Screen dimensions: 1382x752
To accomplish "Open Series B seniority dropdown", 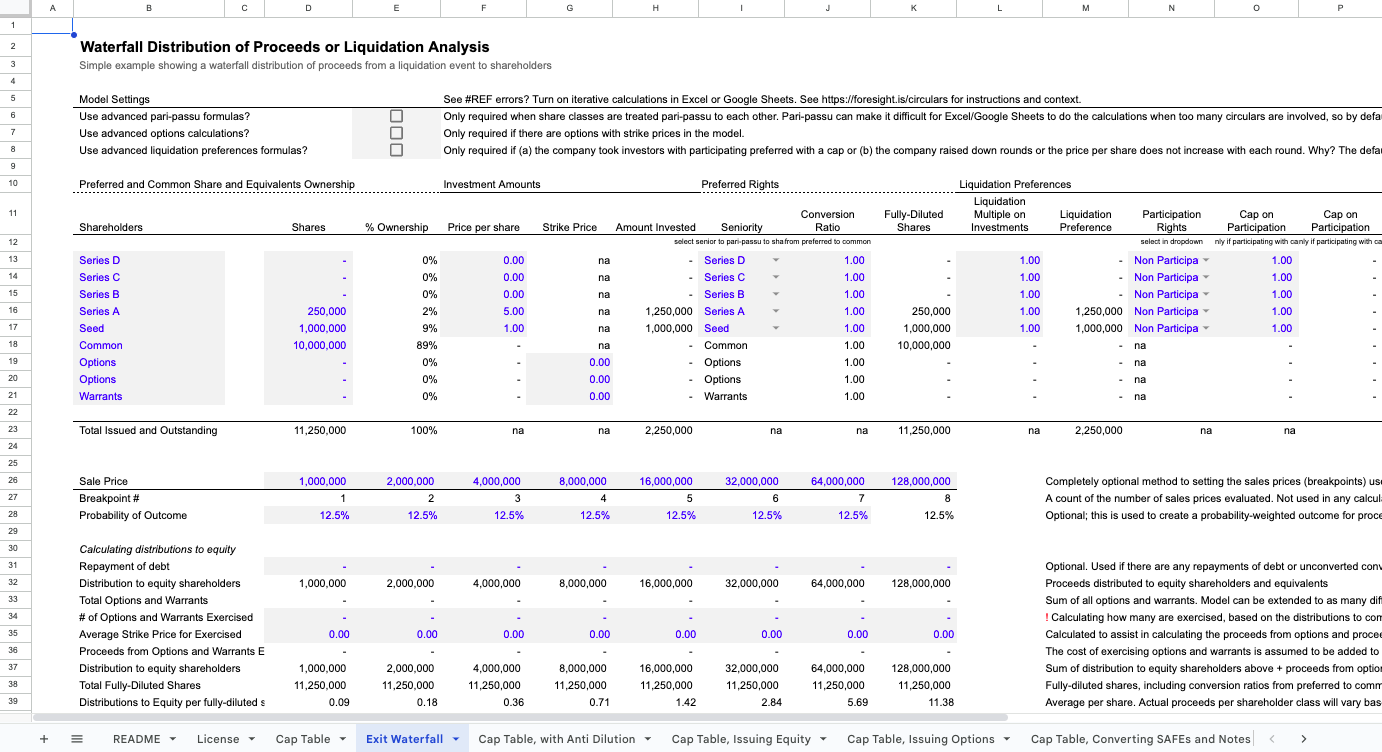I will click(x=776, y=294).
